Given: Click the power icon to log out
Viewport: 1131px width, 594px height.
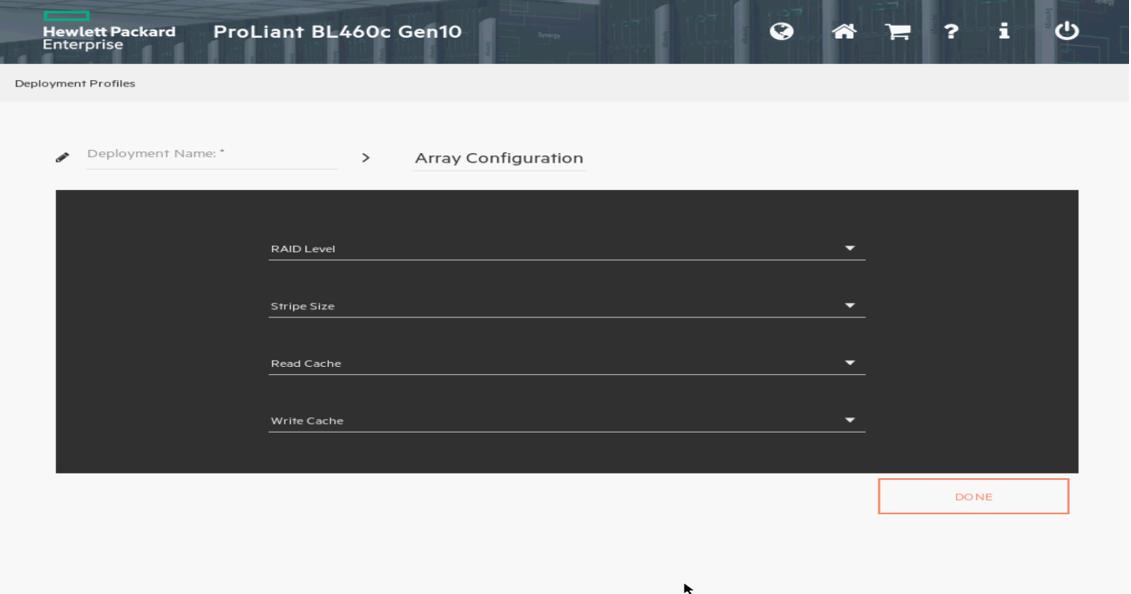Looking at the screenshot, I should tap(1067, 31).
